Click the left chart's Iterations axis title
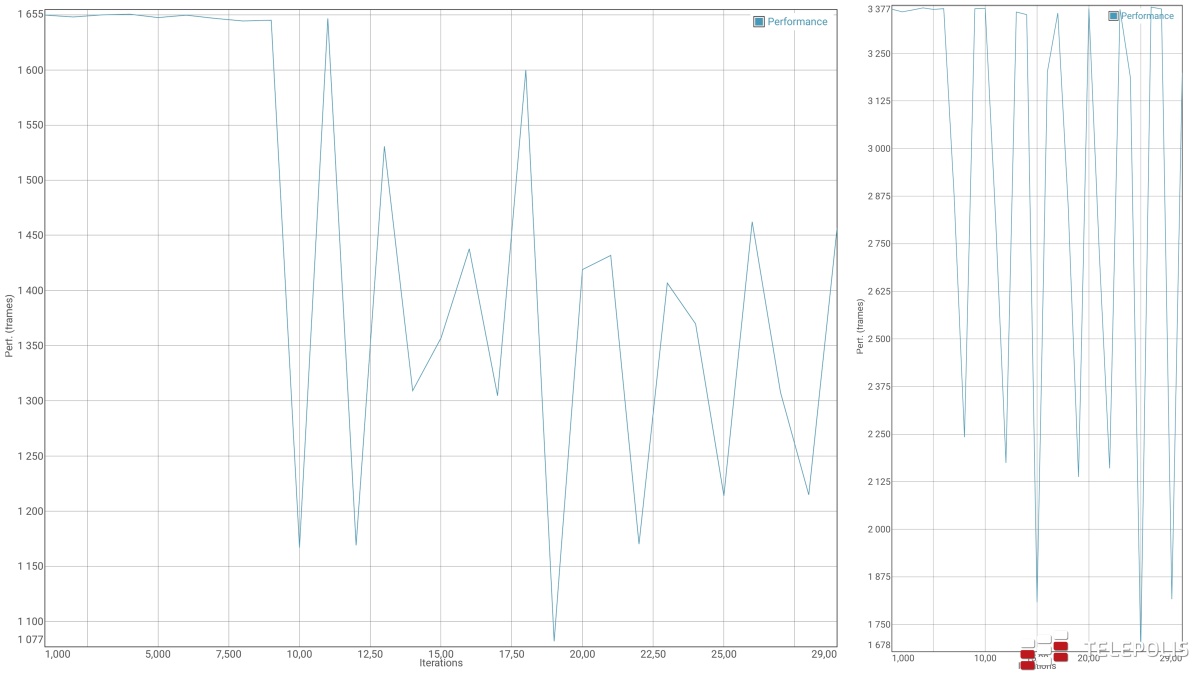This screenshot has height=675, width=1200. 441,663
